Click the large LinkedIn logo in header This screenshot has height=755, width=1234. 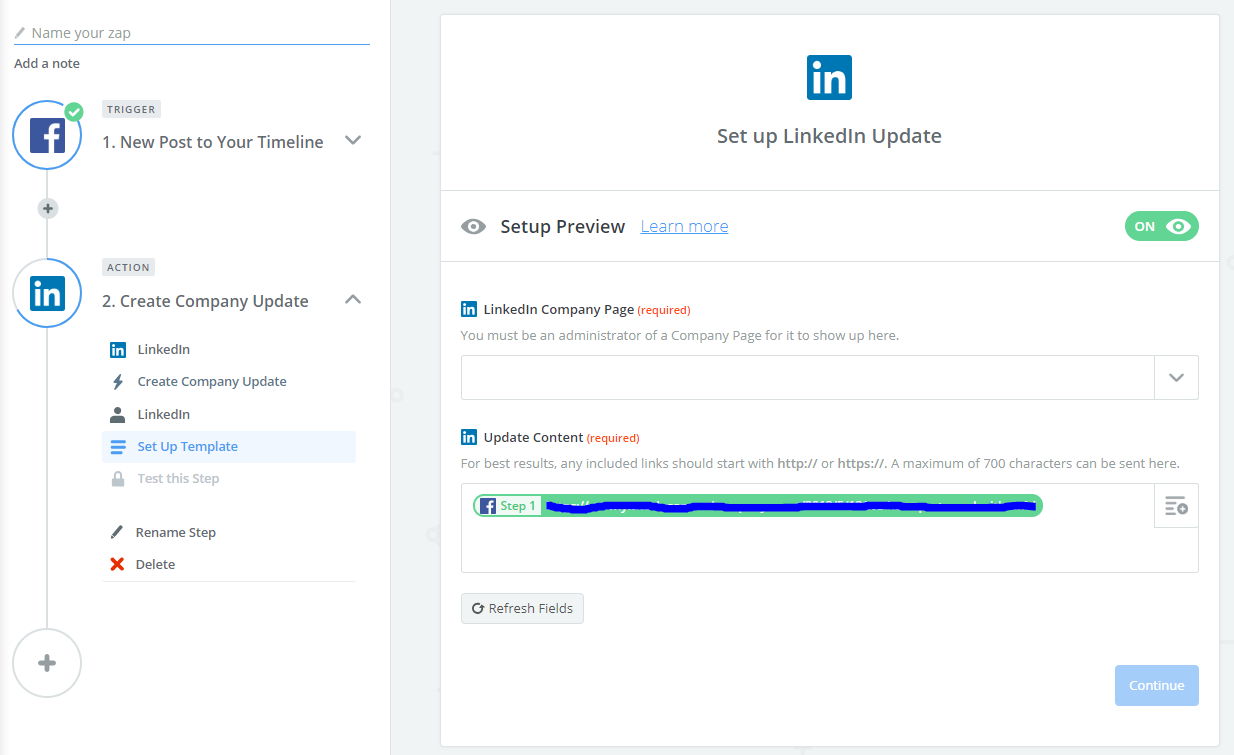click(829, 78)
